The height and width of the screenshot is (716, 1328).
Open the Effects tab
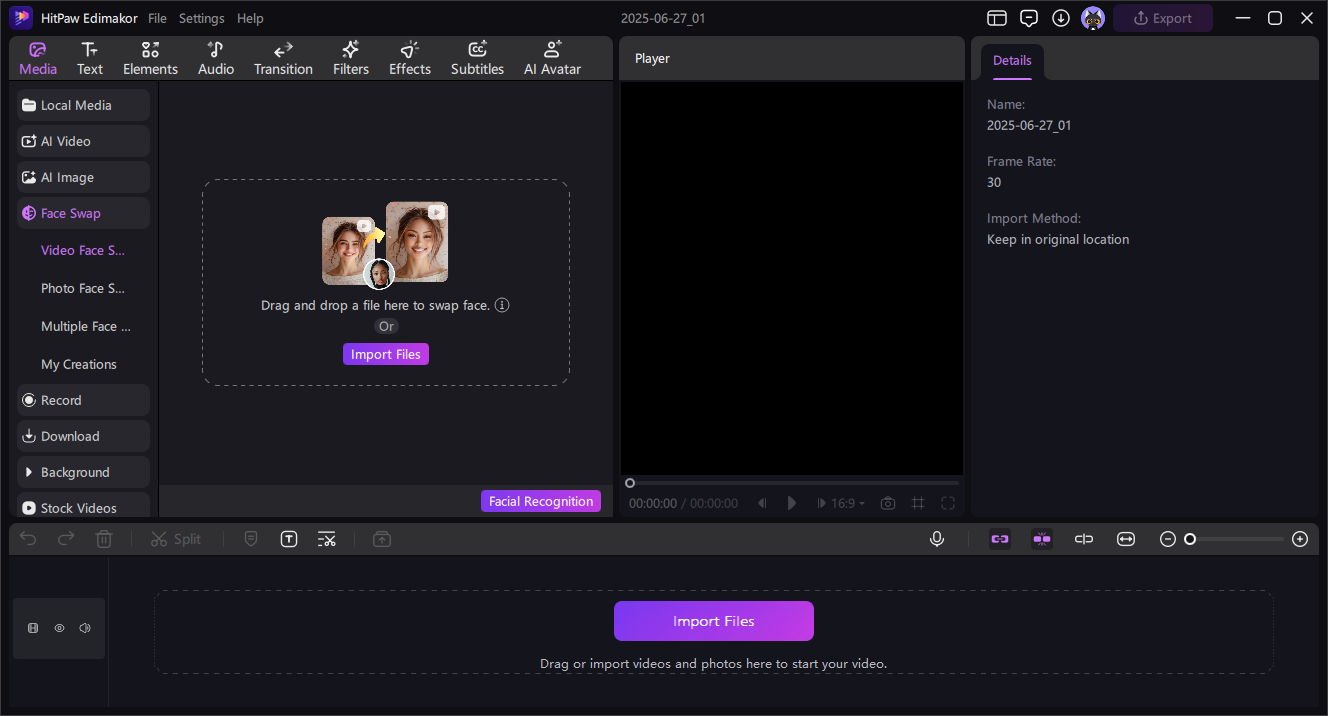click(410, 58)
